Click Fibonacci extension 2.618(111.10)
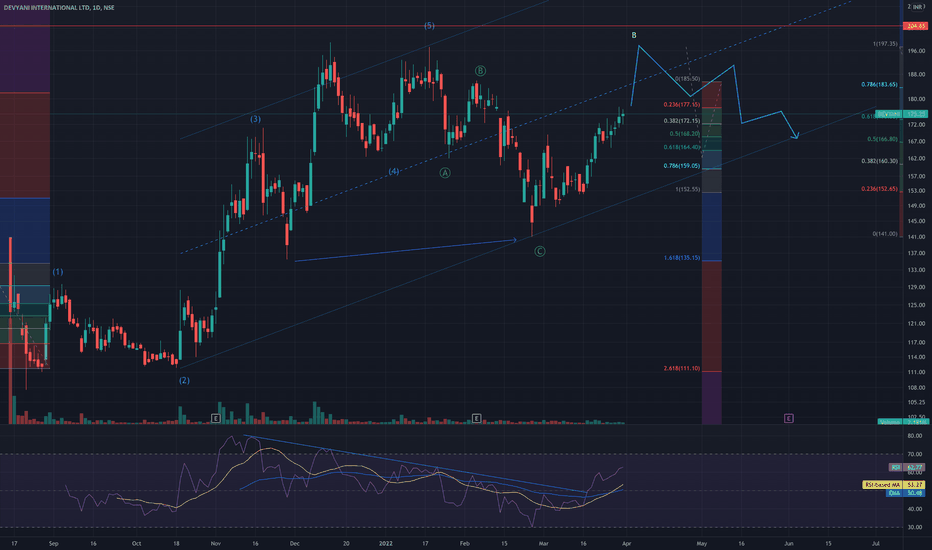The height and width of the screenshot is (550, 932). point(682,369)
